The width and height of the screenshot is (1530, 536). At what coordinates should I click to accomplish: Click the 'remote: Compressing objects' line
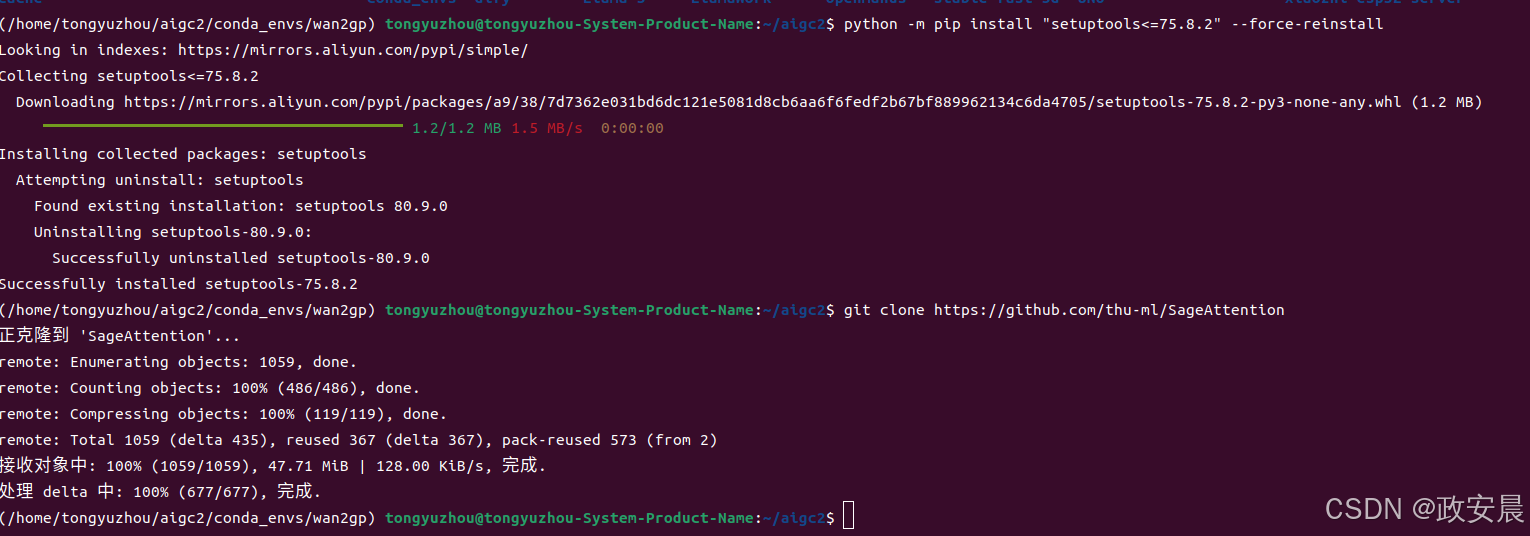tap(223, 414)
